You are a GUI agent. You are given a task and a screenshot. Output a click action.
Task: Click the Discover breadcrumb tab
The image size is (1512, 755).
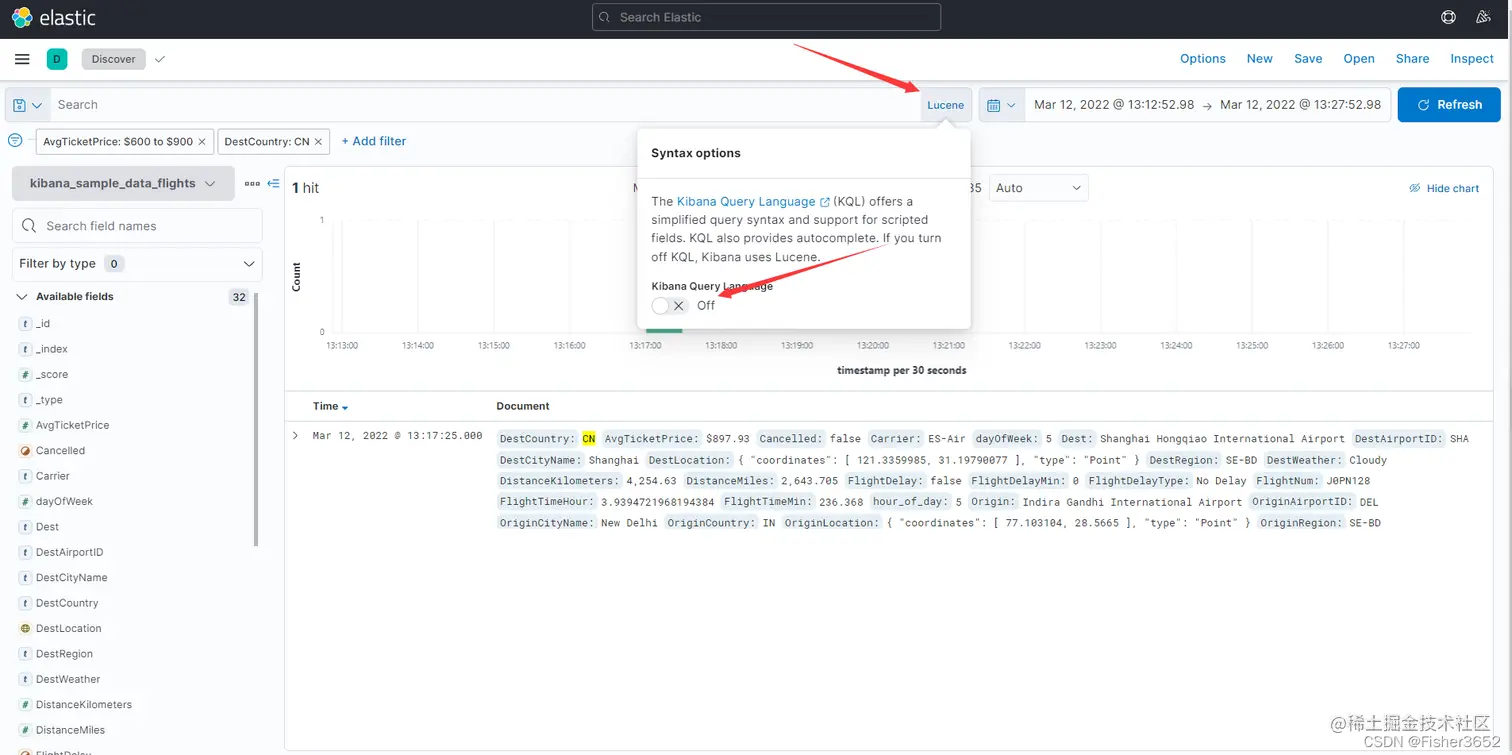click(x=114, y=59)
